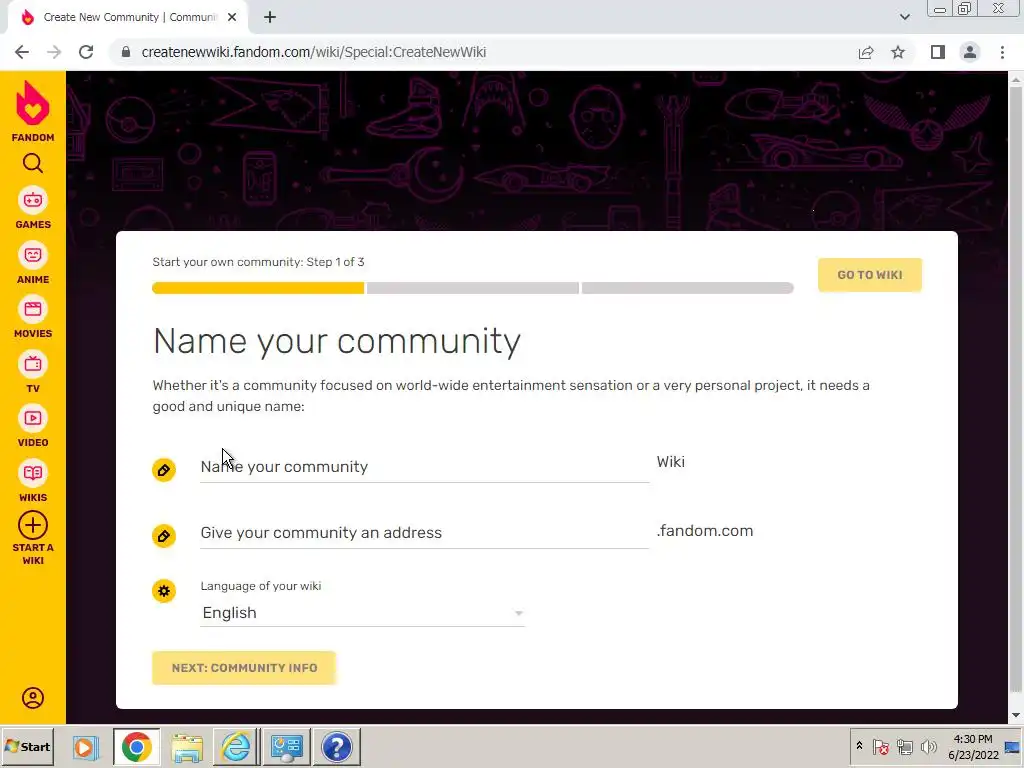
Task: Click the network tray icon
Action: pos(904,746)
